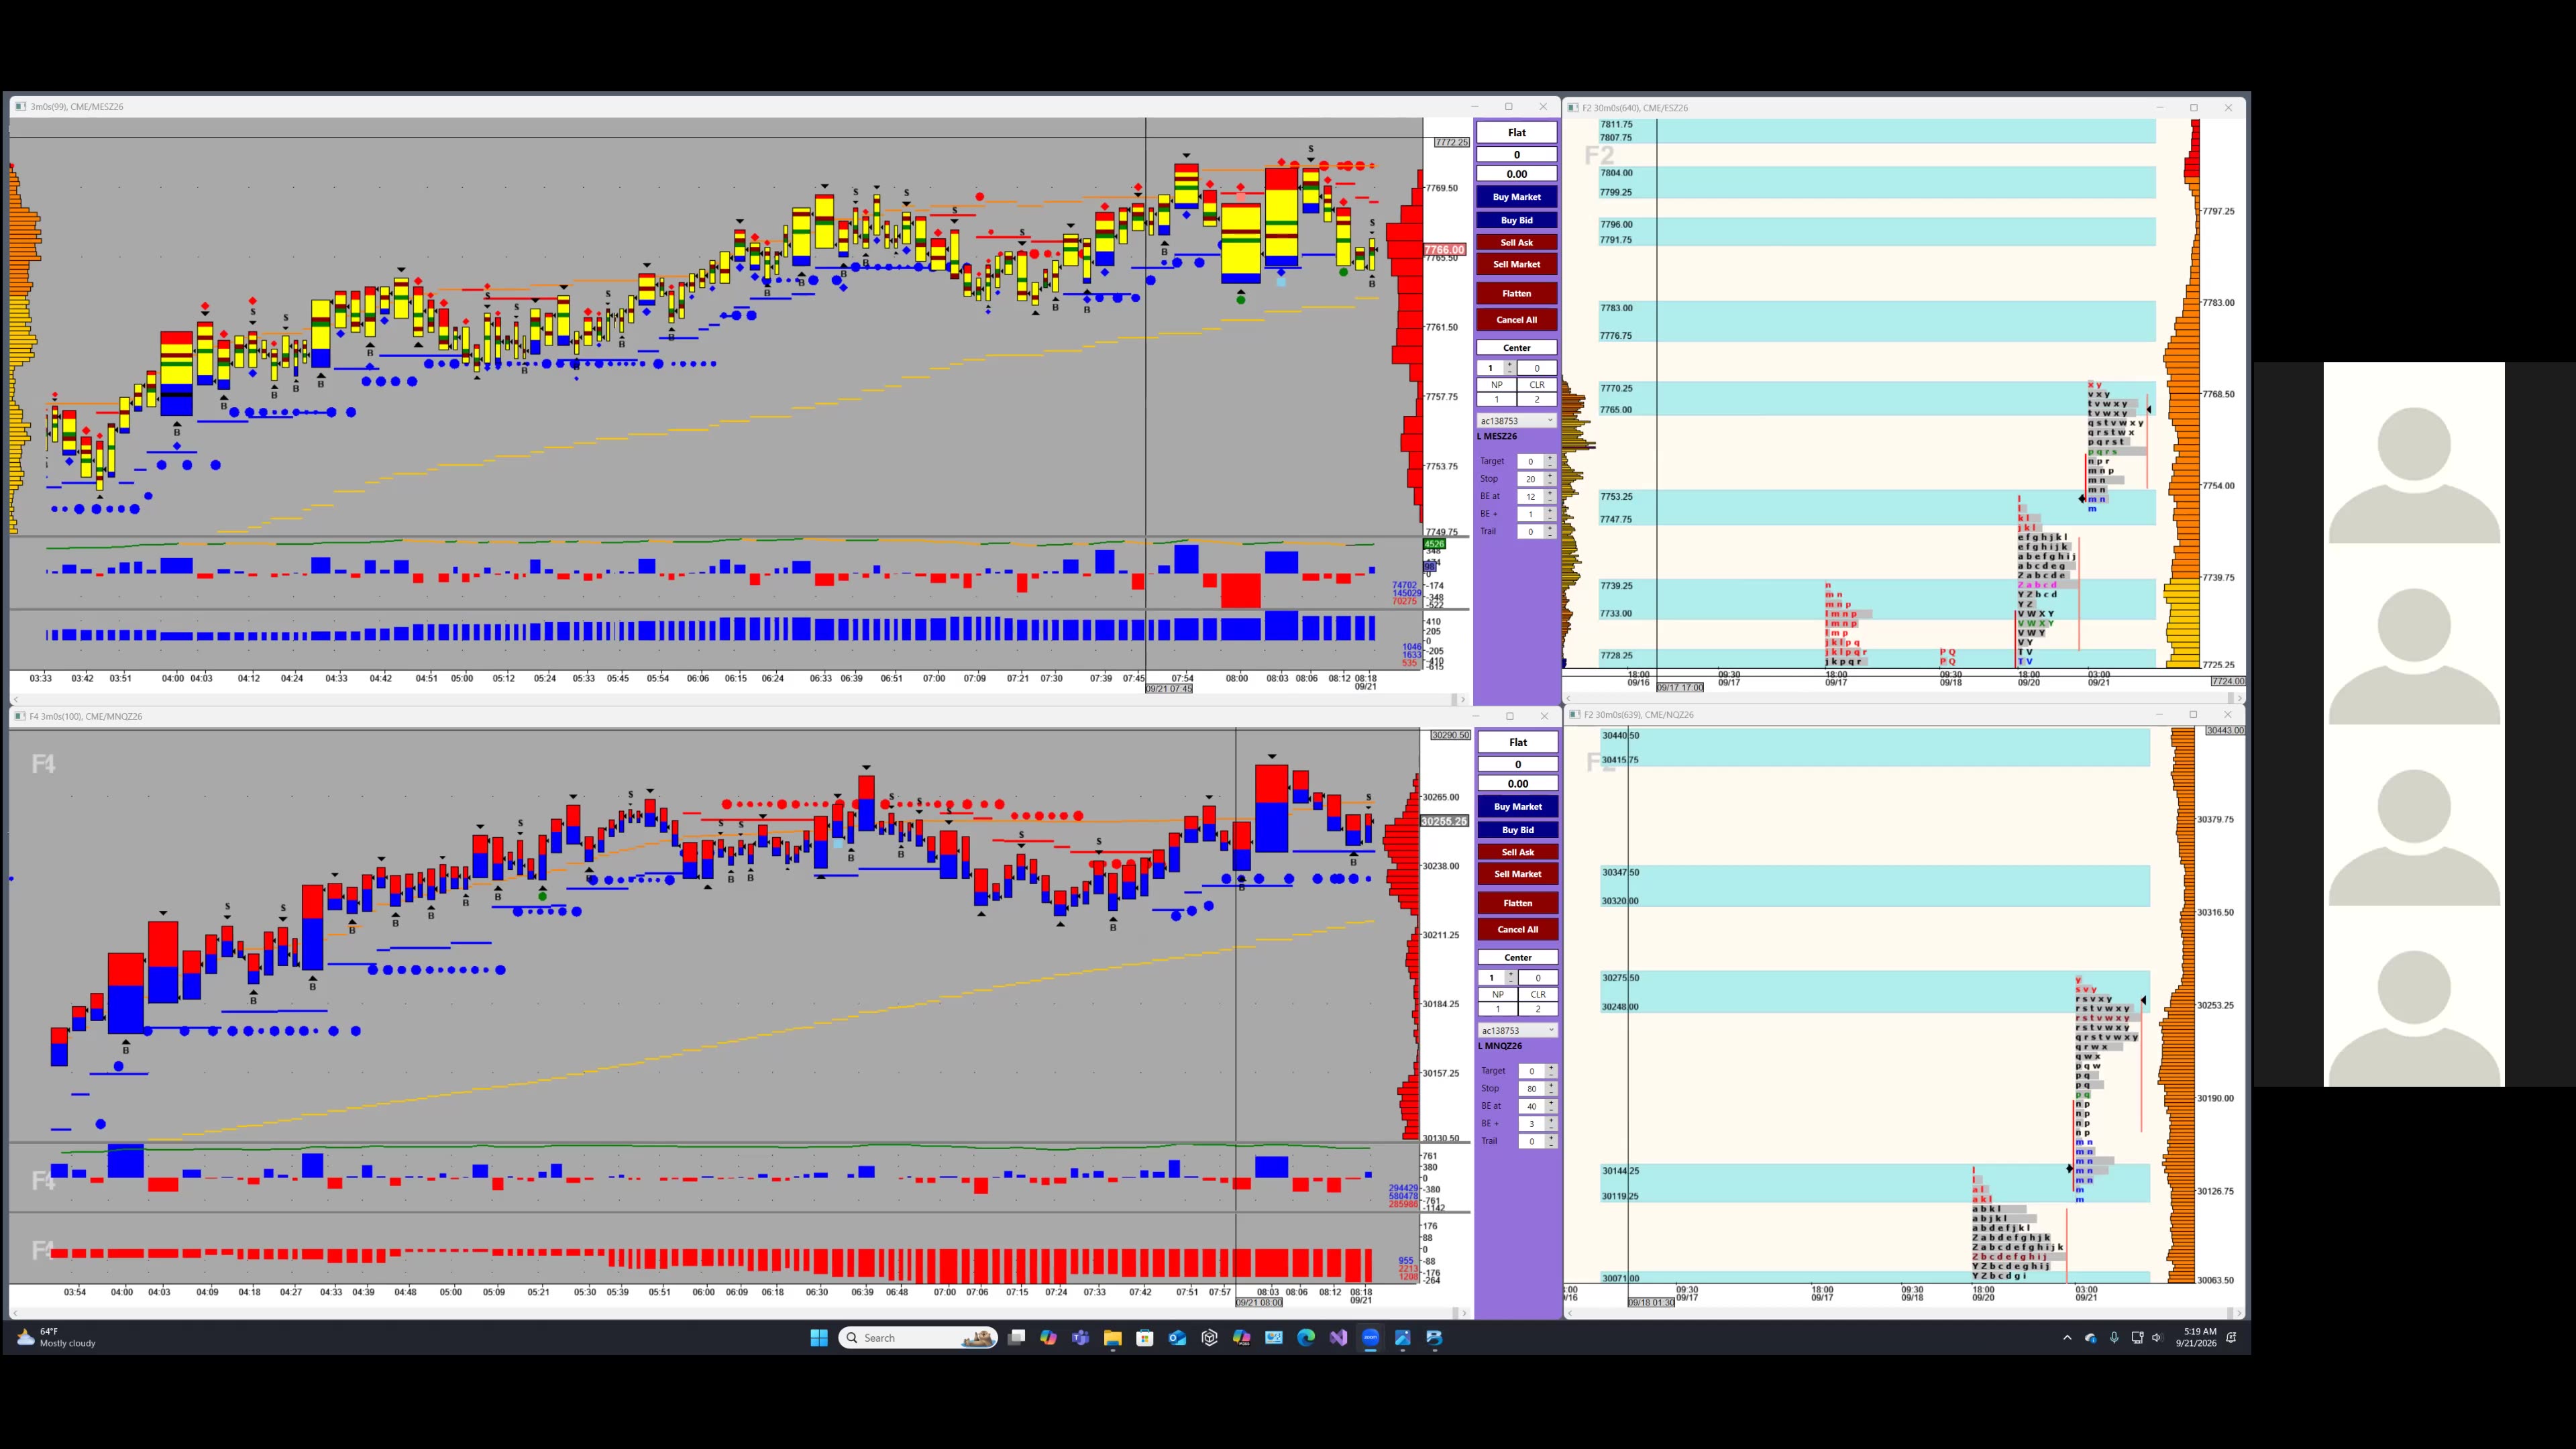The image size is (2576, 1449).
Task: Click Cancel All in the MNQZ26 panel
Action: 1517,929
